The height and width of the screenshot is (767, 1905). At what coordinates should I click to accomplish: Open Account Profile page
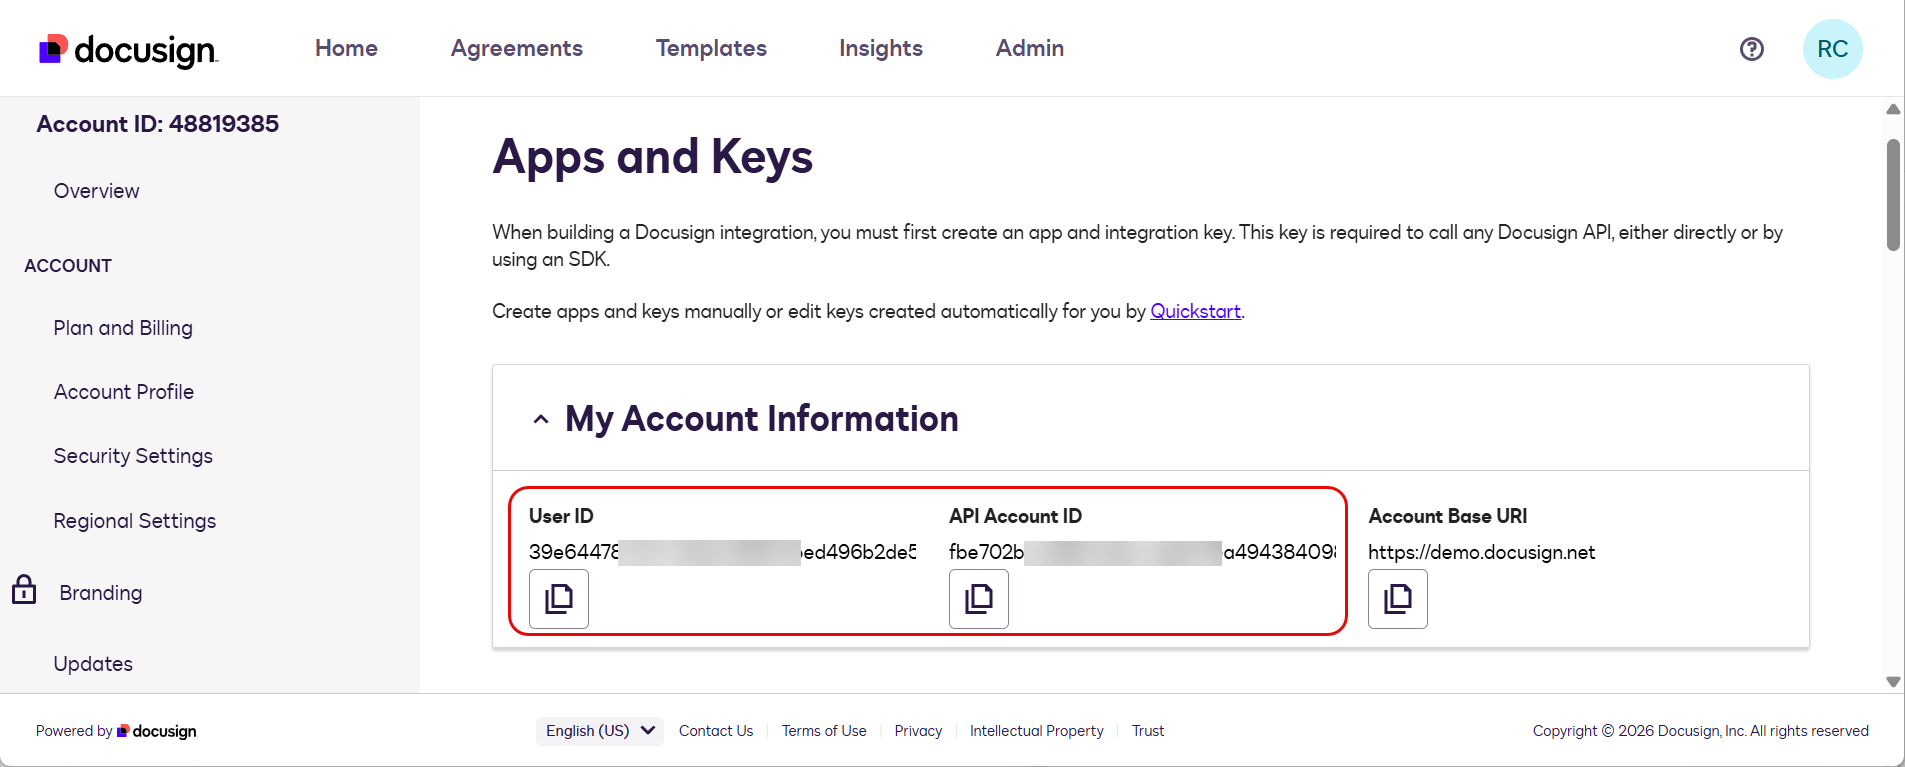click(x=124, y=392)
